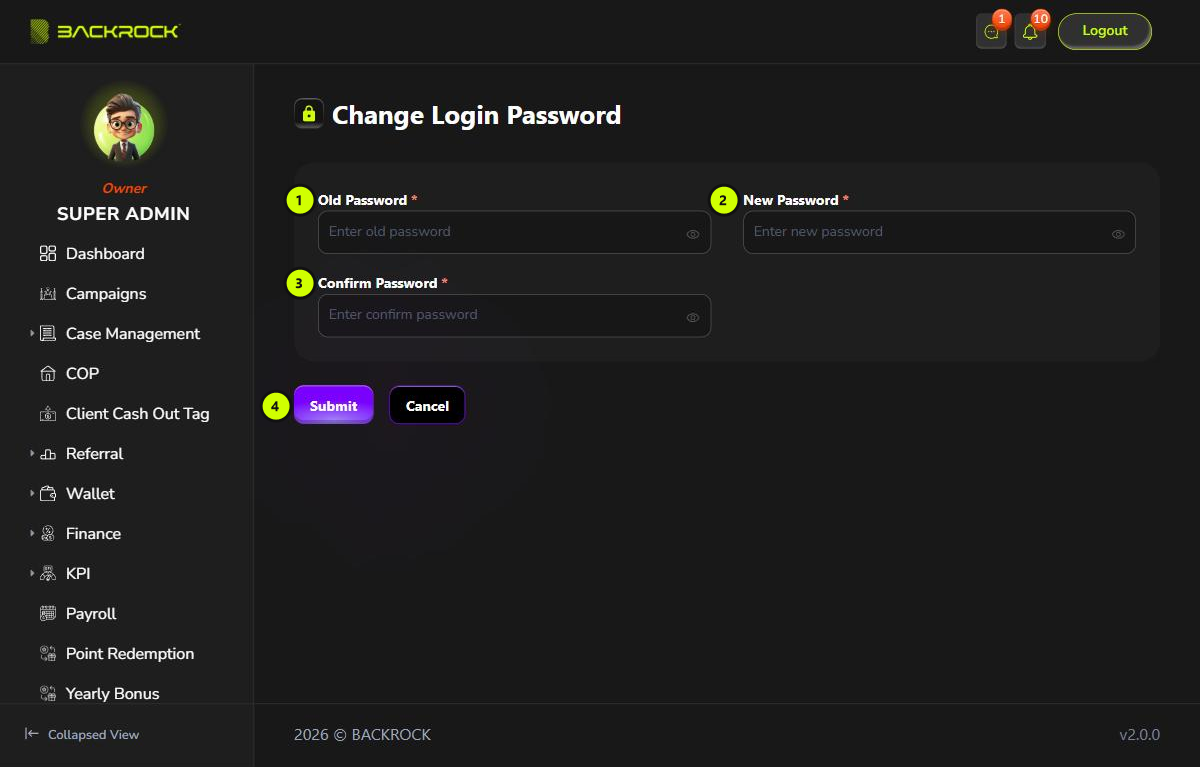Open Dashboard from the sidebar
The height and width of the screenshot is (767, 1200).
click(105, 254)
